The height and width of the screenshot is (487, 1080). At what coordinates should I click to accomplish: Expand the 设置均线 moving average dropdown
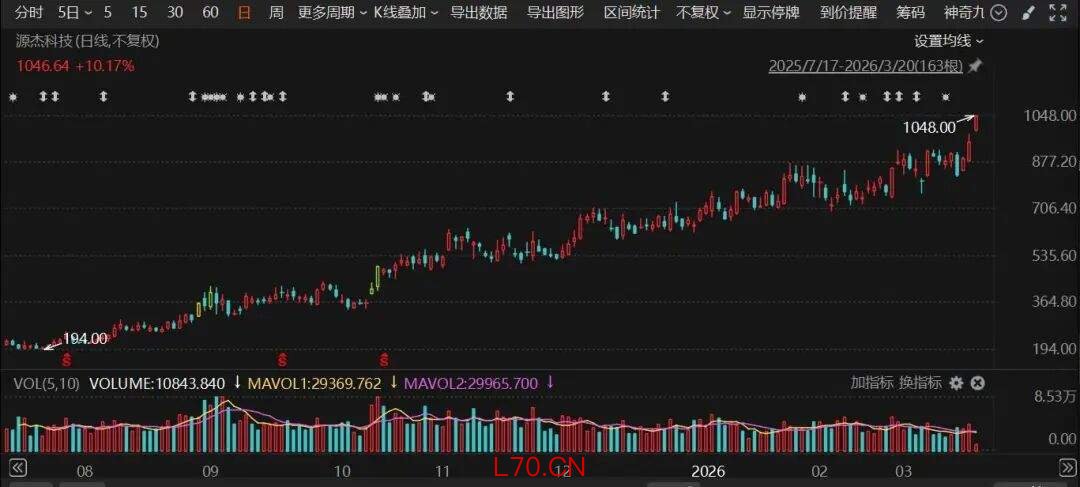tap(949, 41)
